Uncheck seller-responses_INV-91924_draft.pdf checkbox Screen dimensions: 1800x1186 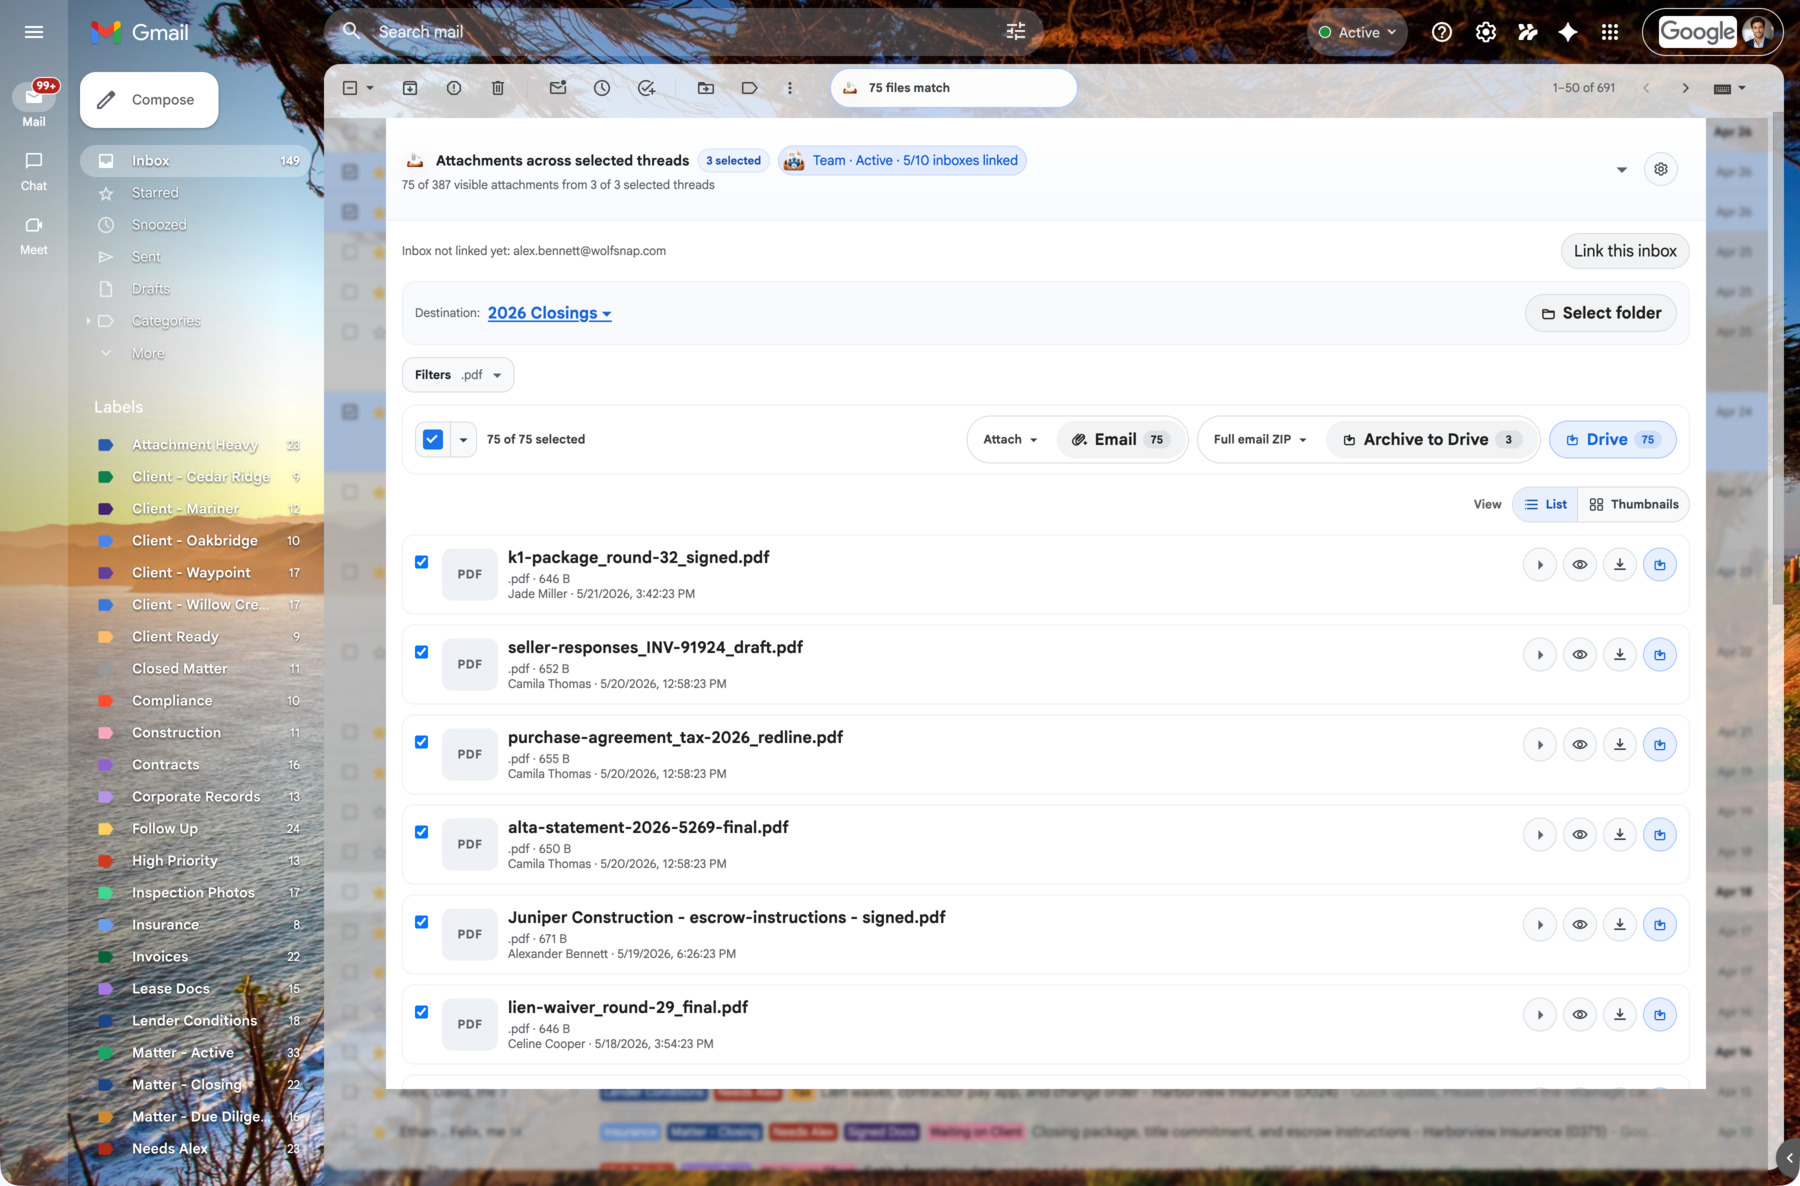click(422, 652)
